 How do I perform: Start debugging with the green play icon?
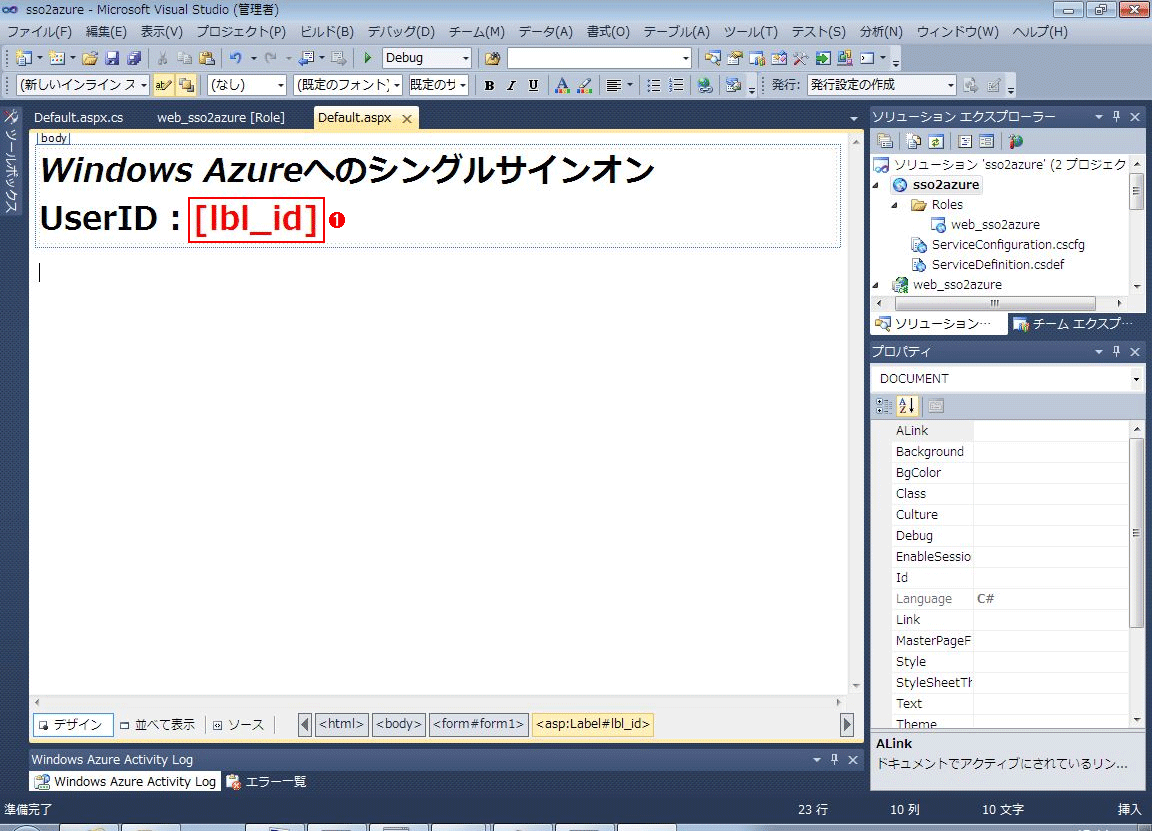[x=367, y=58]
